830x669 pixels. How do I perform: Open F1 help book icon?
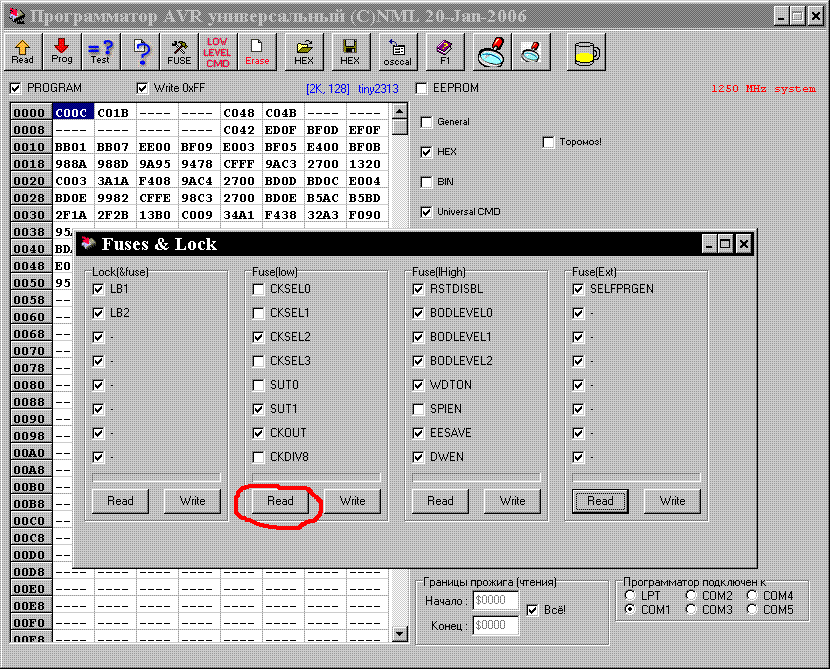(x=445, y=51)
